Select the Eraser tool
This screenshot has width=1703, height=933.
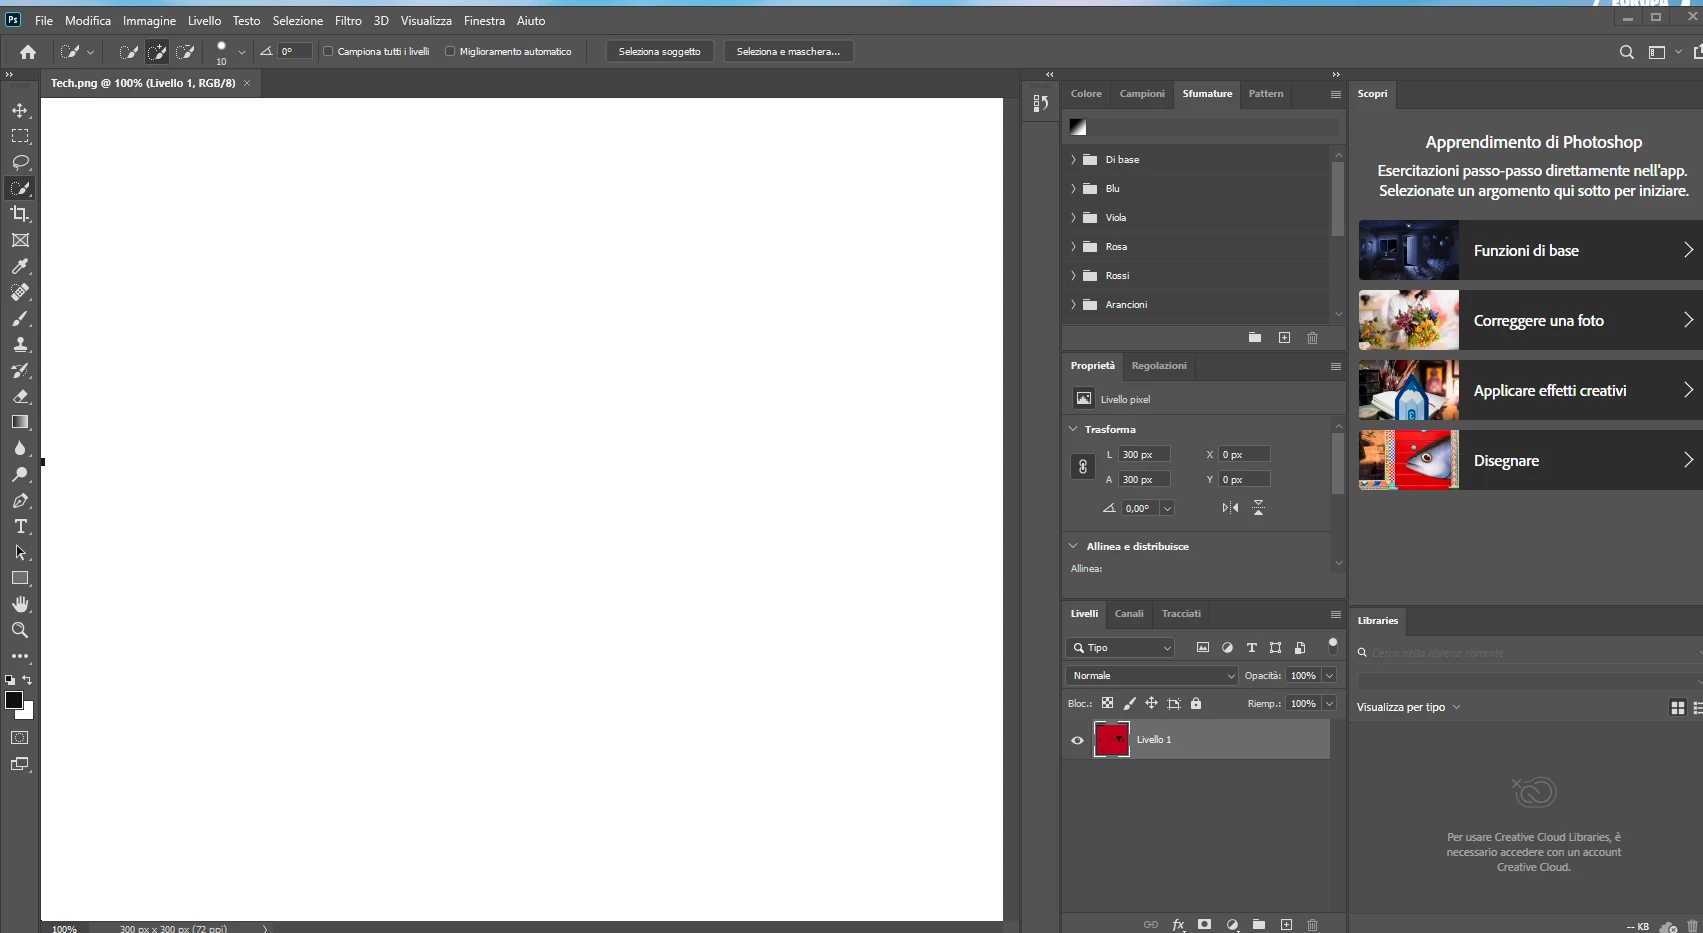(x=20, y=396)
